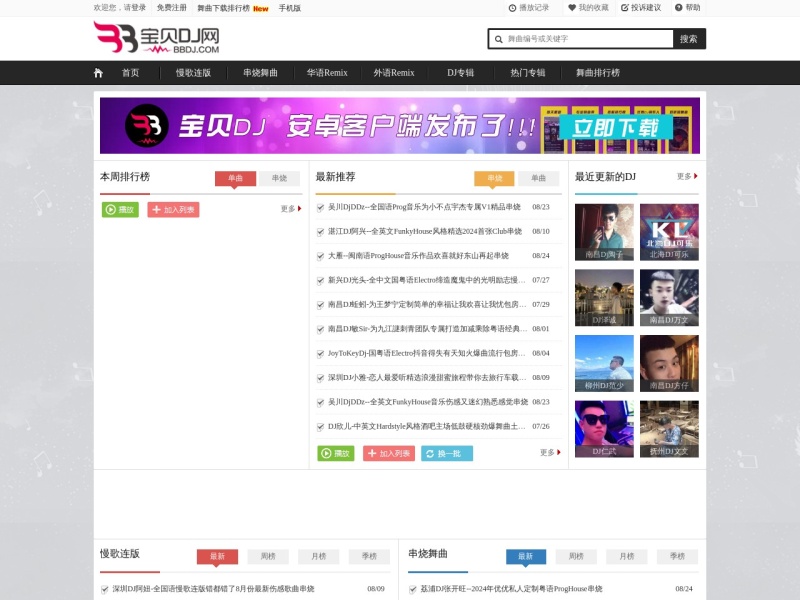Check the 吴川DjDDz Prog 串烧 song checkbox
This screenshot has height=600, width=800.
point(322,209)
